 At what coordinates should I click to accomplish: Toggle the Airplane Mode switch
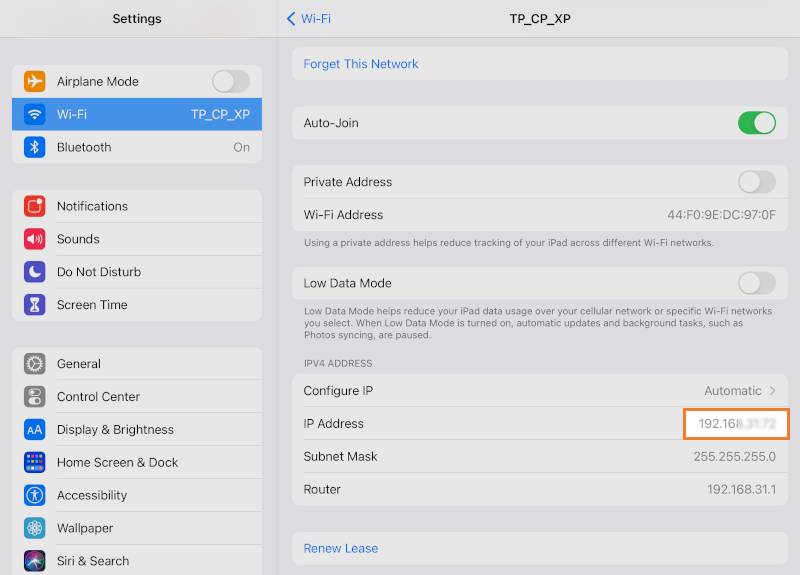231,81
